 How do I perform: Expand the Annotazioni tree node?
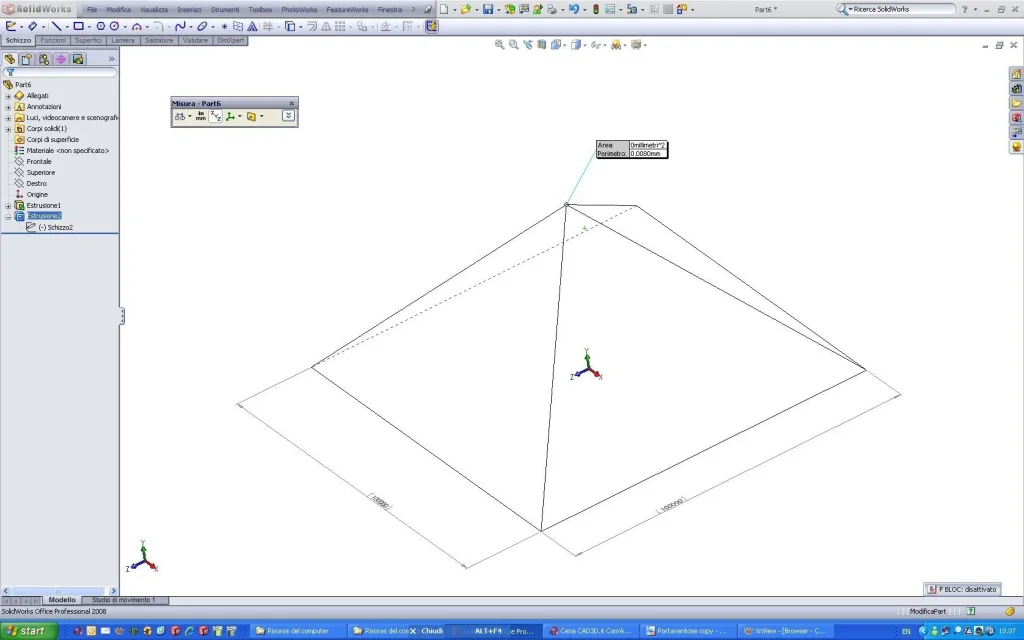click(8, 106)
